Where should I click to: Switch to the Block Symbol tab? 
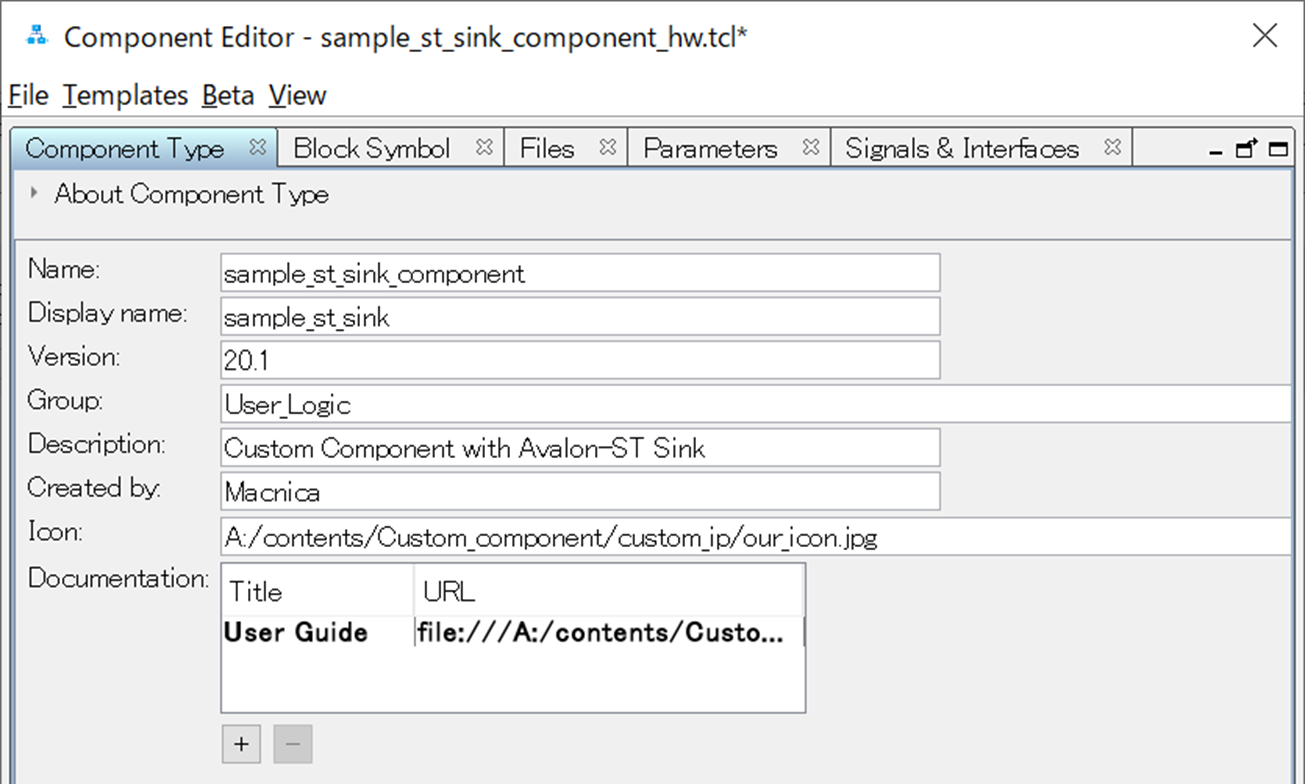(x=372, y=149)
